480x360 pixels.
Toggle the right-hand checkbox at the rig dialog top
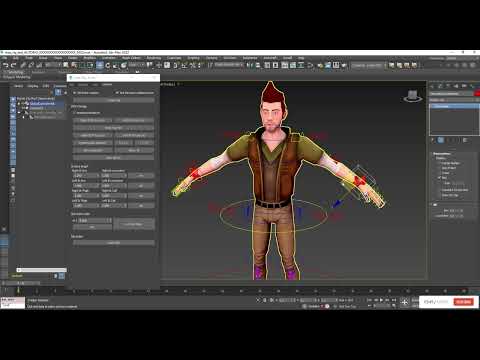tap(117, 93)
